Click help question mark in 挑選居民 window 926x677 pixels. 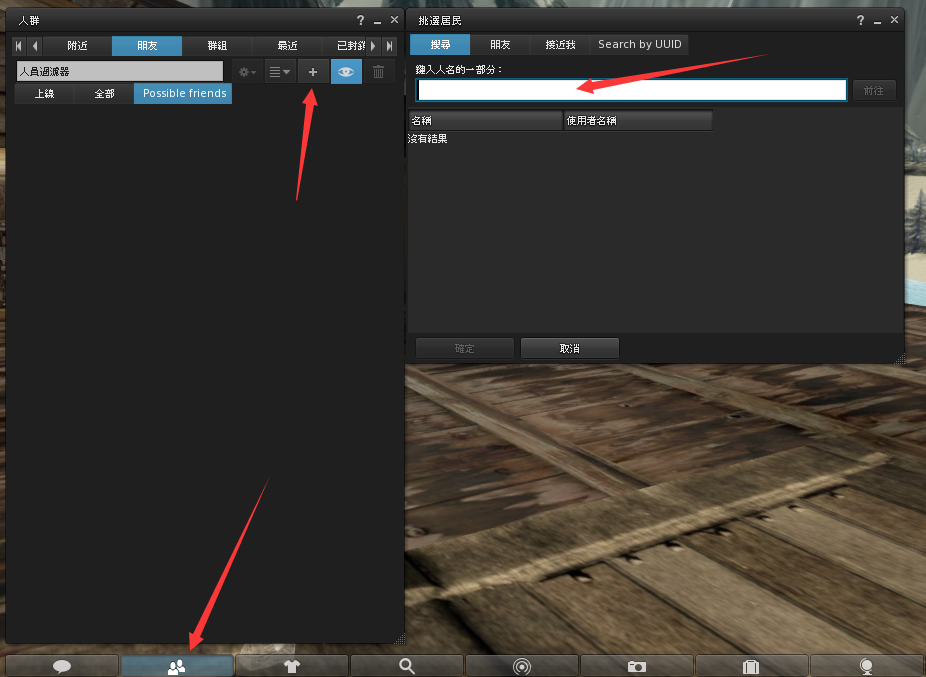click(860, 20)
